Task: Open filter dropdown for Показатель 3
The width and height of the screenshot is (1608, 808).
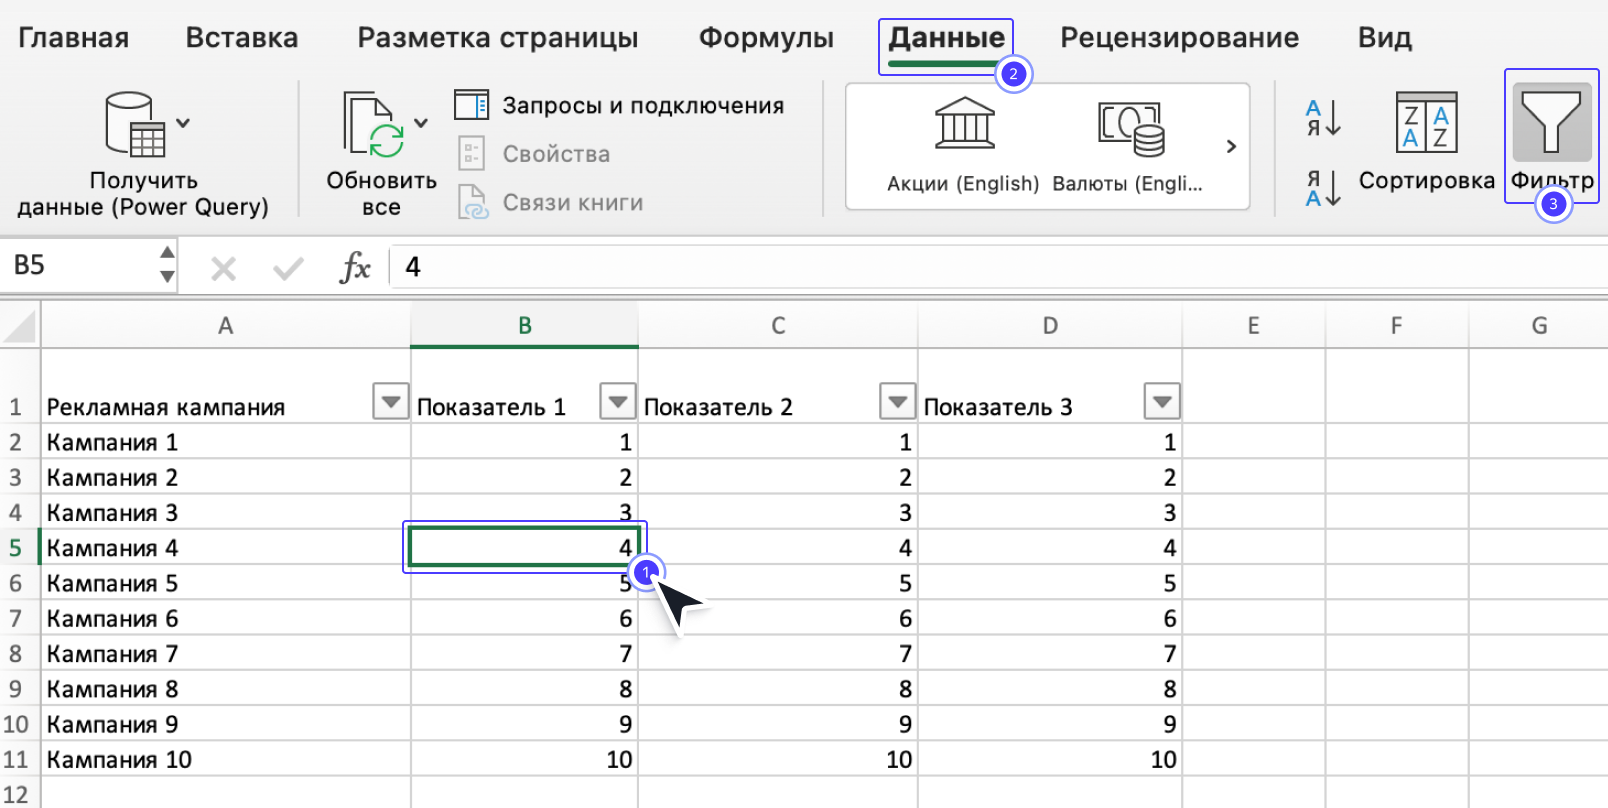Action: tap(1162, 401)
